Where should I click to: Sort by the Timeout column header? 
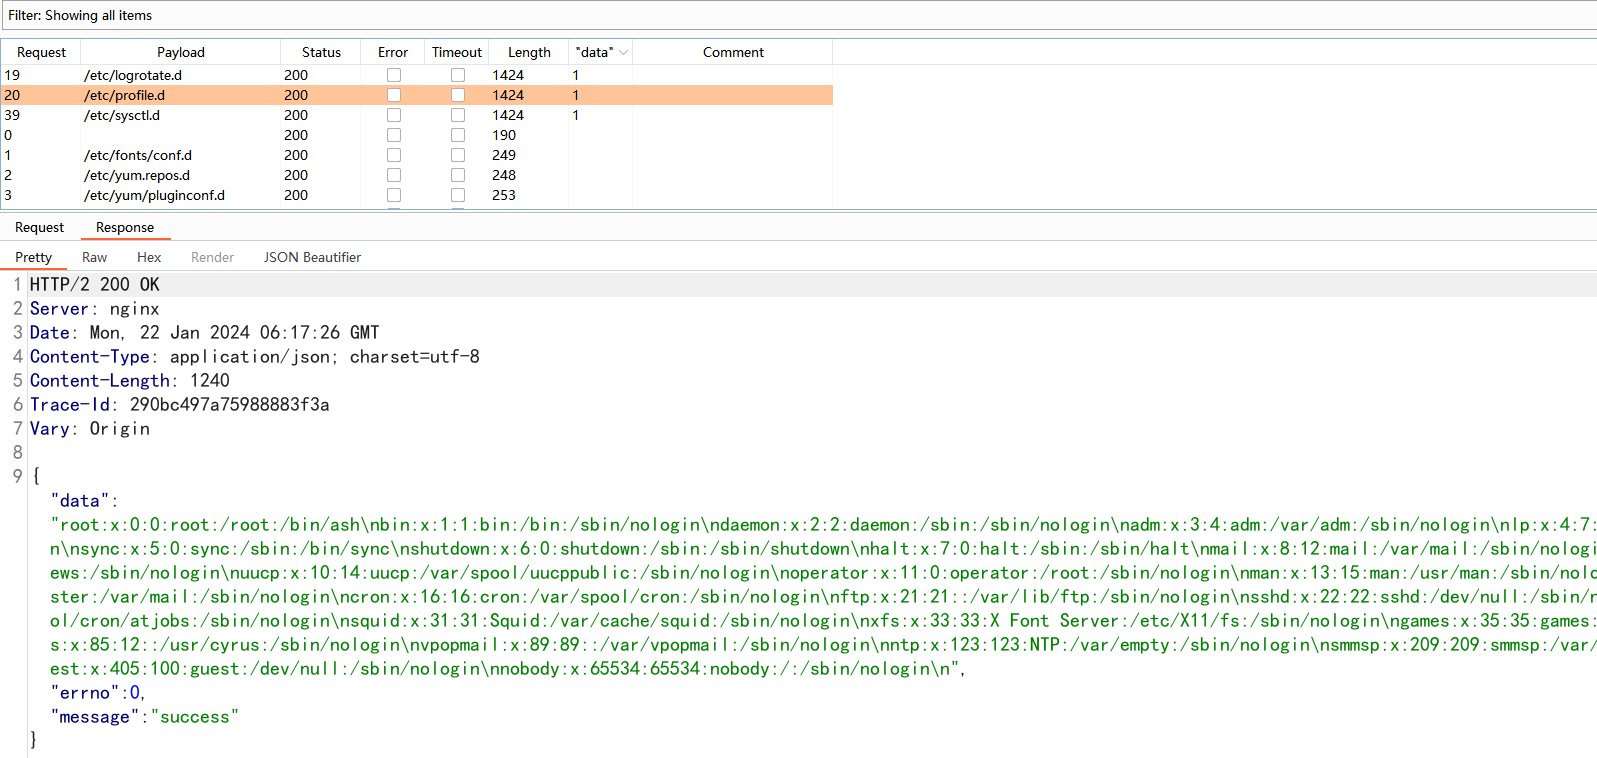point(457,52)
